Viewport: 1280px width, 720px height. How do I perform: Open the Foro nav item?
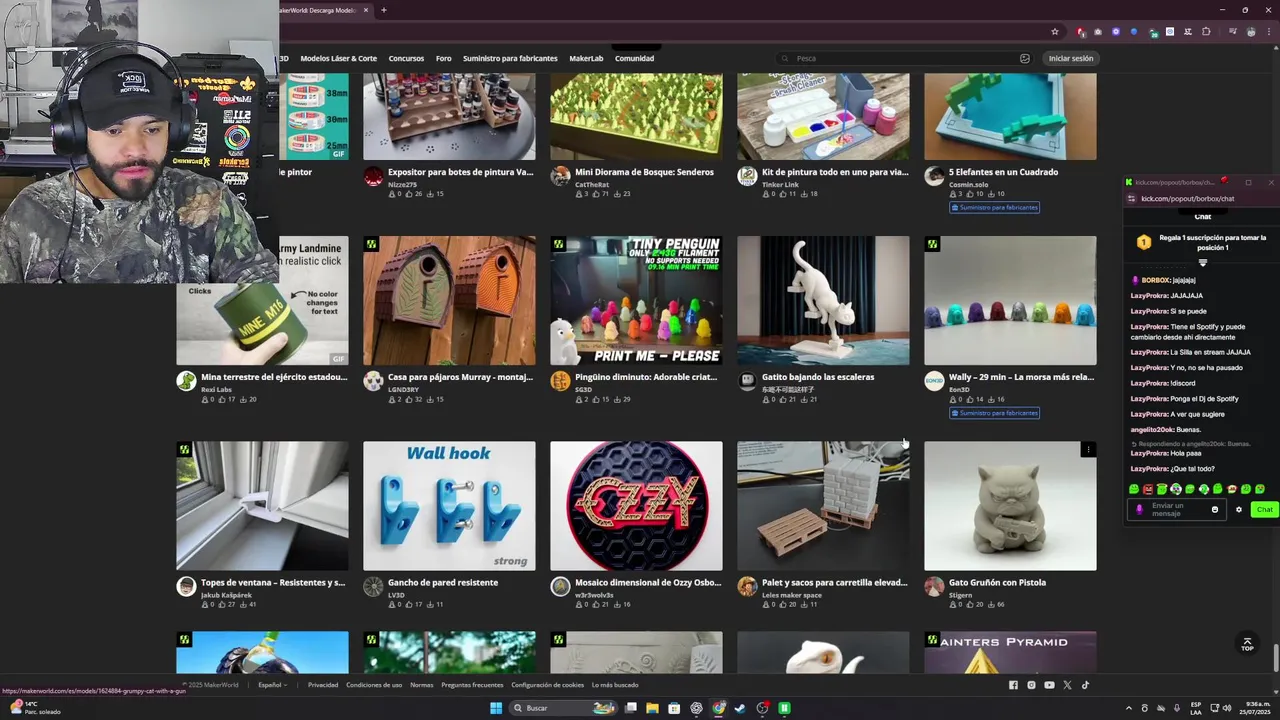pos(443,58)
